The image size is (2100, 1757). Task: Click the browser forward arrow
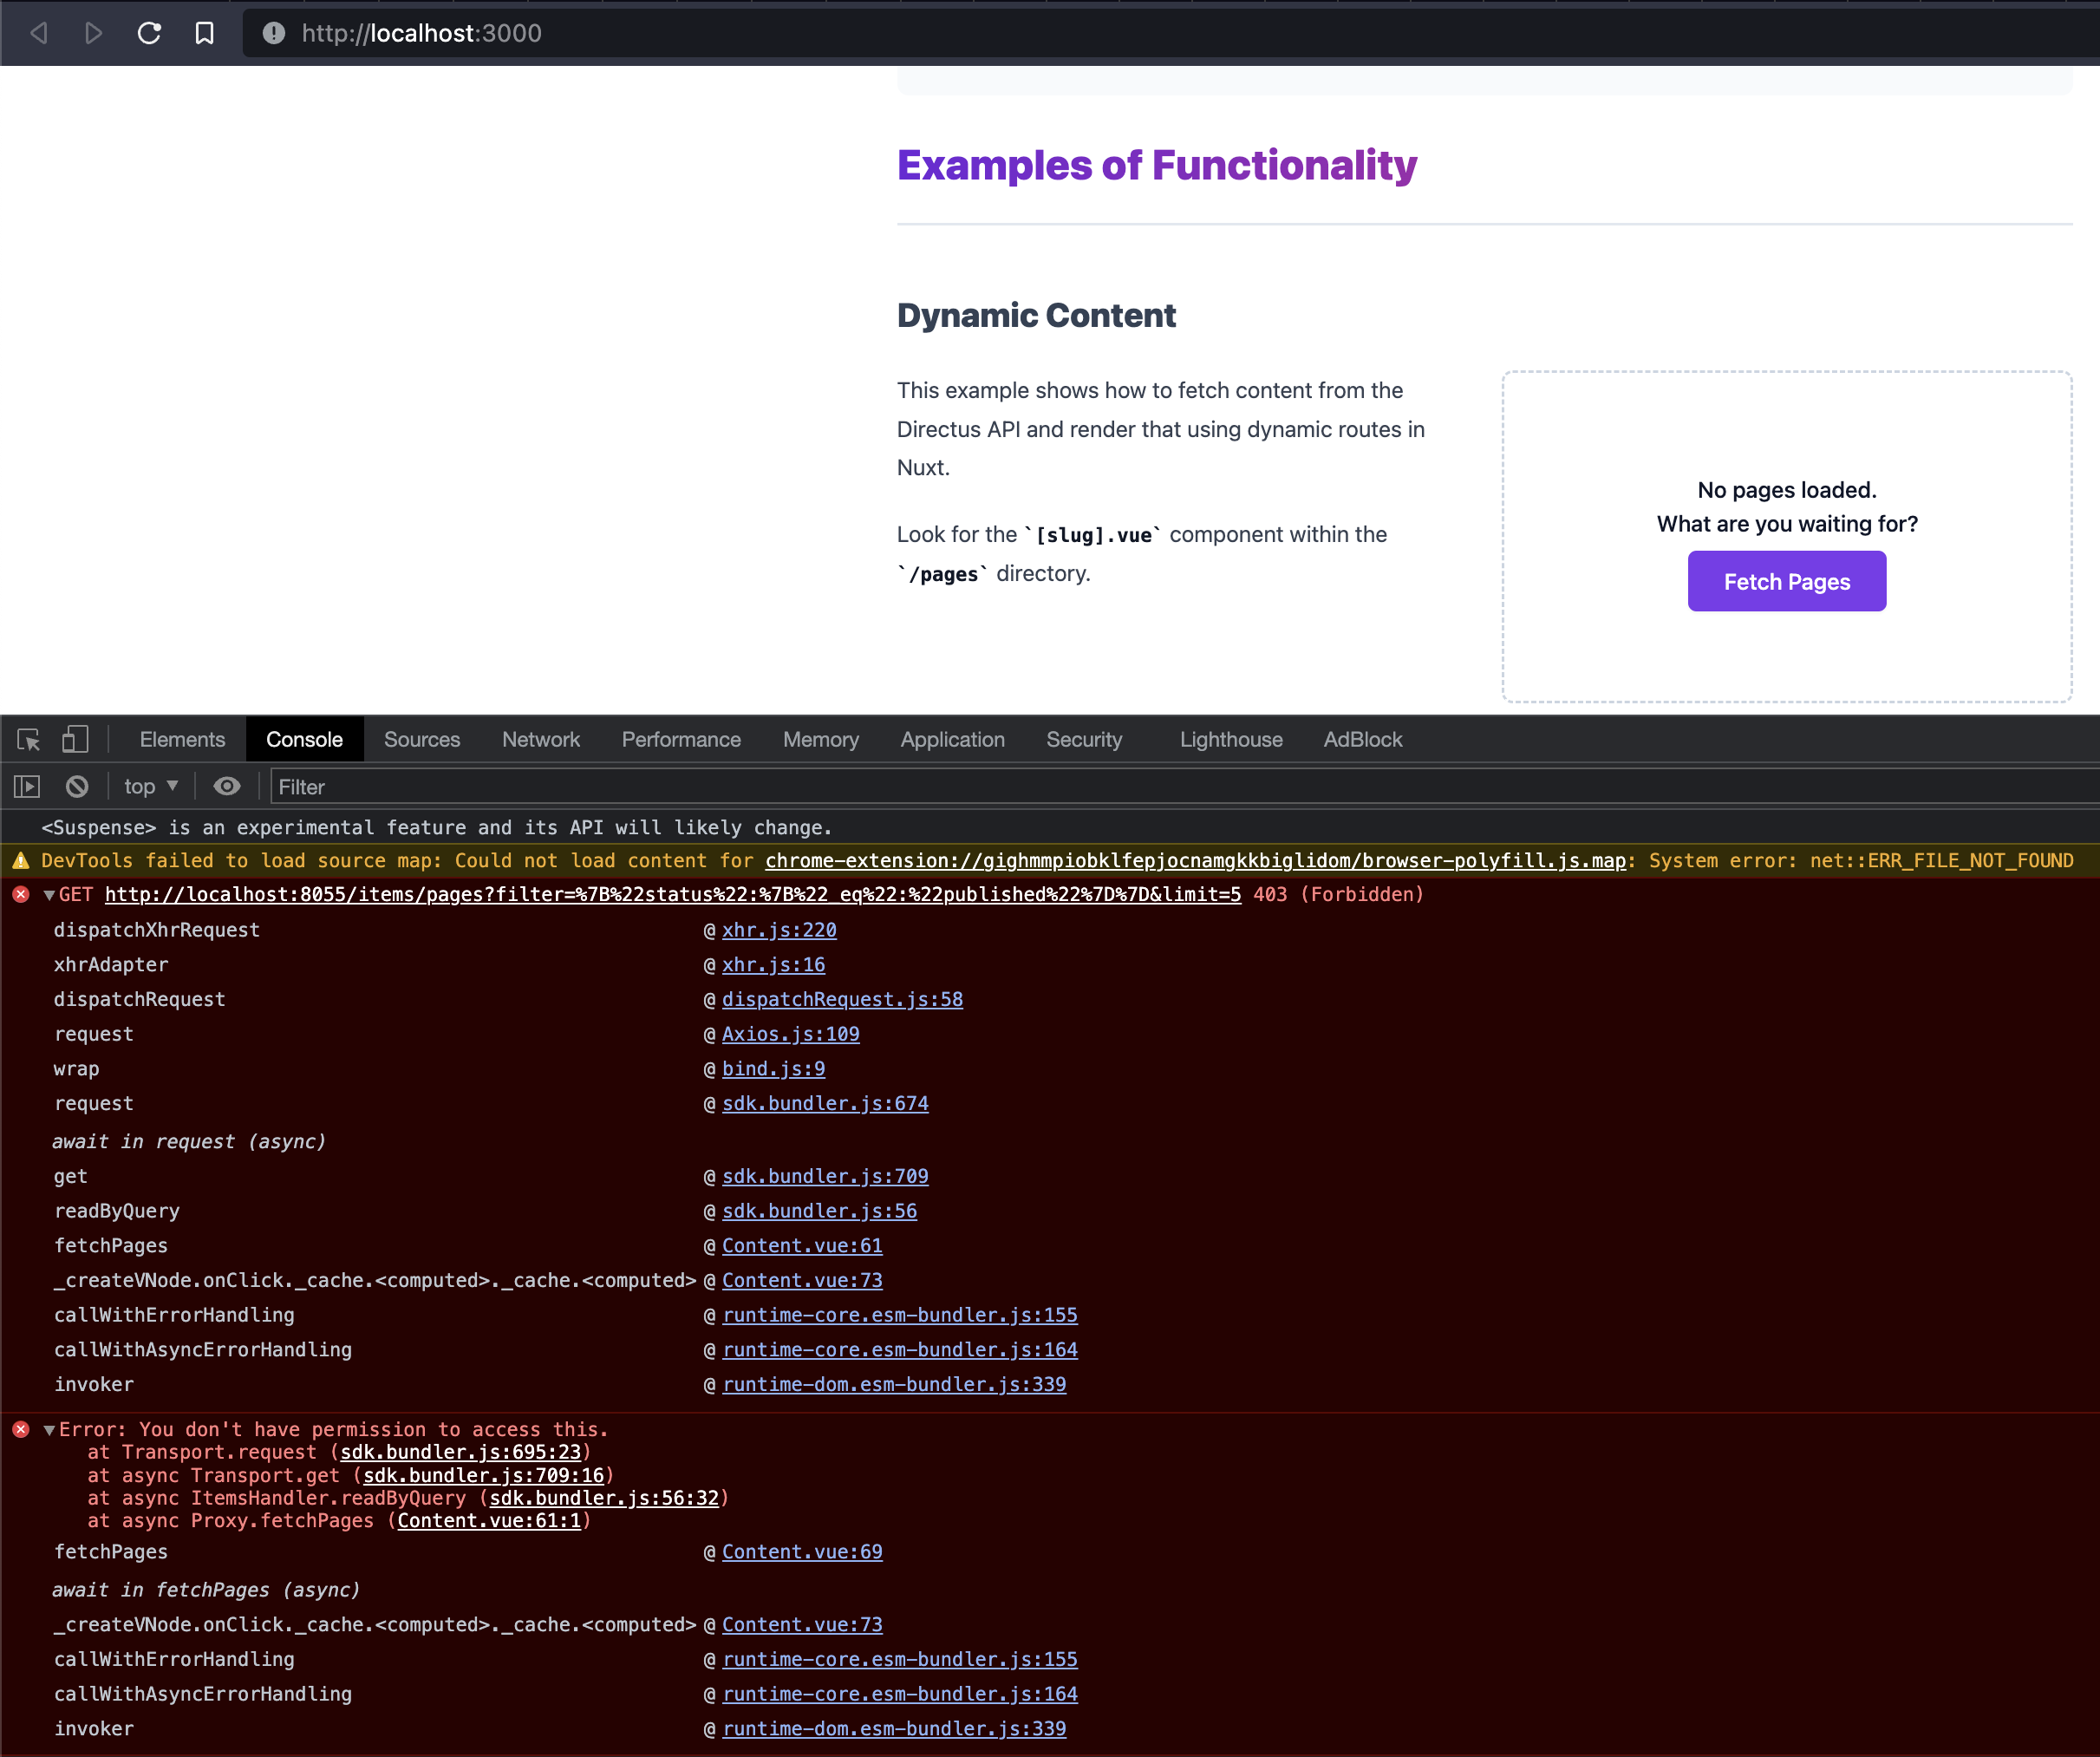[93, 33]
